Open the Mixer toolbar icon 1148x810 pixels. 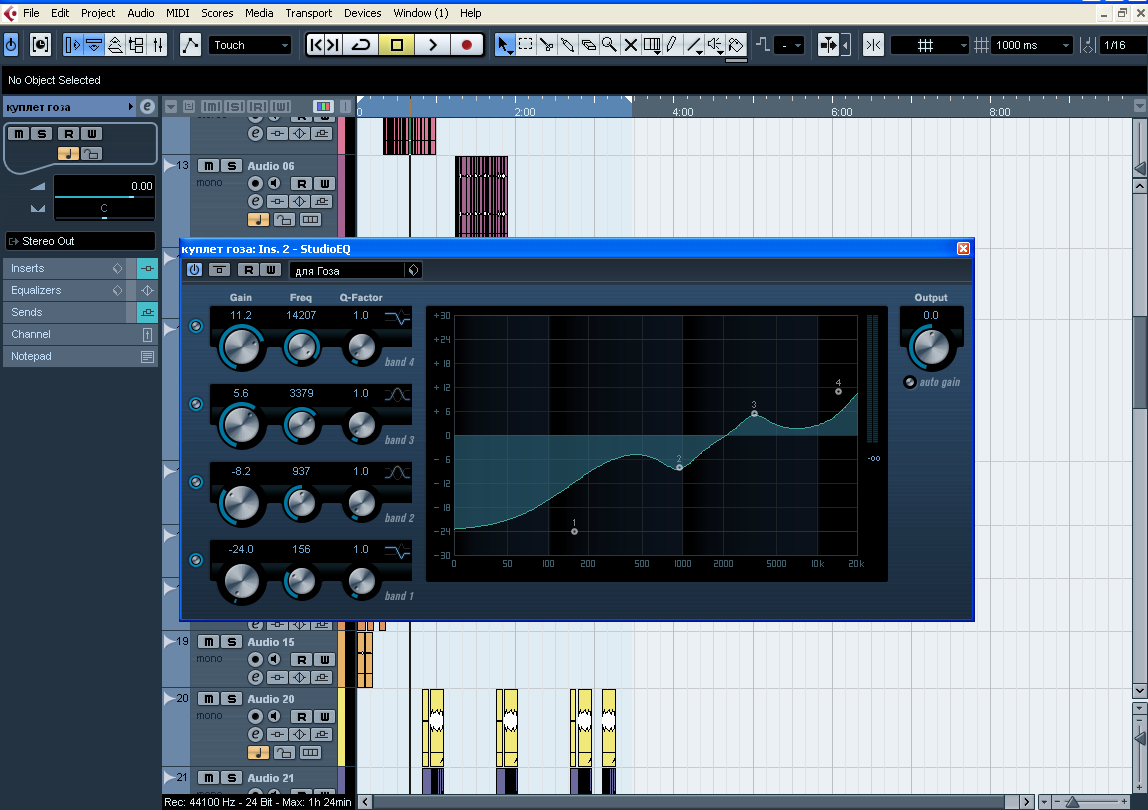click(158, 45)
